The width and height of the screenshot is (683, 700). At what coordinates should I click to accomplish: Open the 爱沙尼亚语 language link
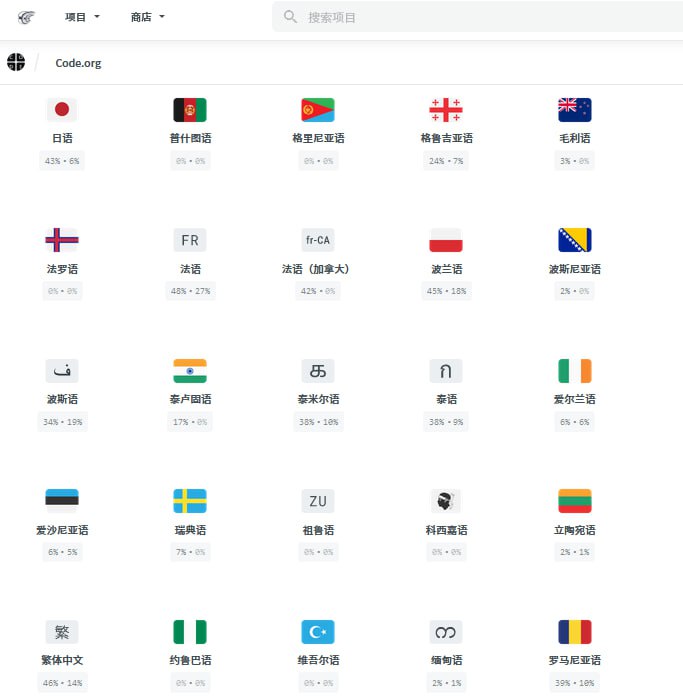62,530
